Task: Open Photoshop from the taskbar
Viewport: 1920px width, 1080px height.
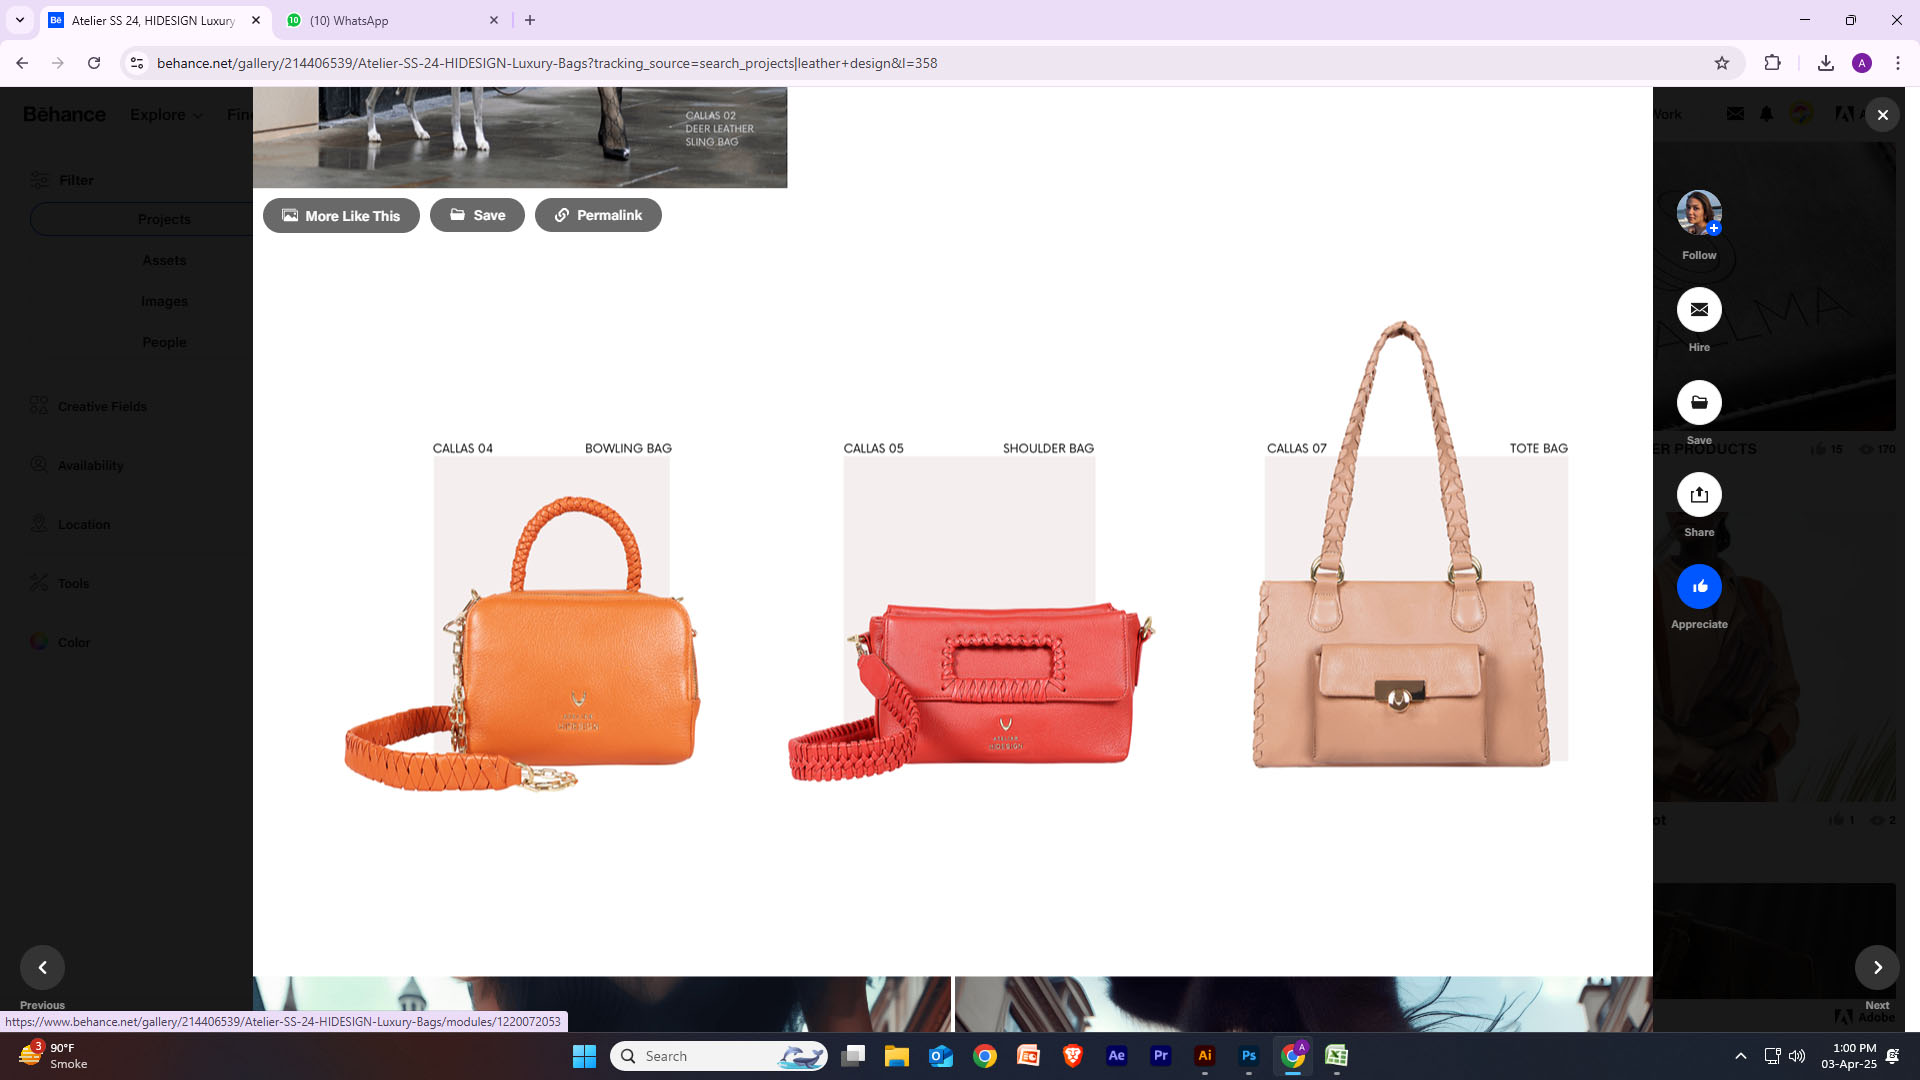Action: pos(1249,1056)
